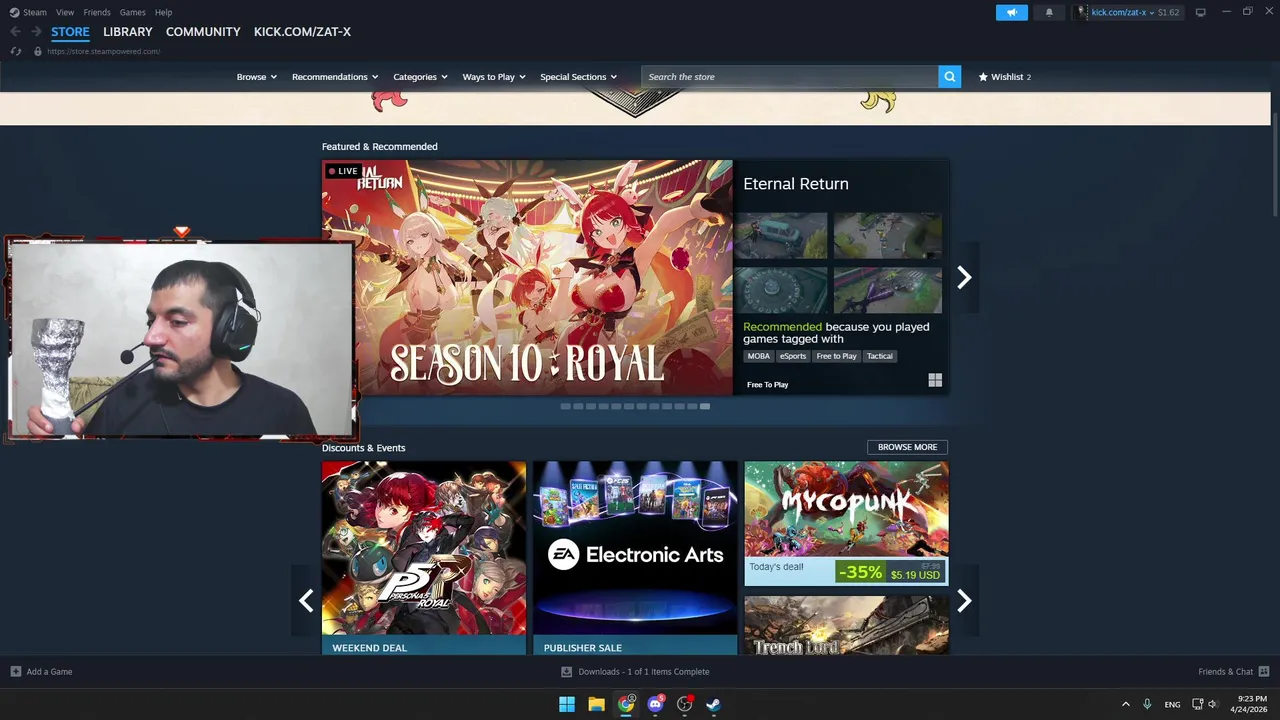This screenshot has width=1280, height=720.
Task: Open the Trench Lord game card
Action: point(847,625)
